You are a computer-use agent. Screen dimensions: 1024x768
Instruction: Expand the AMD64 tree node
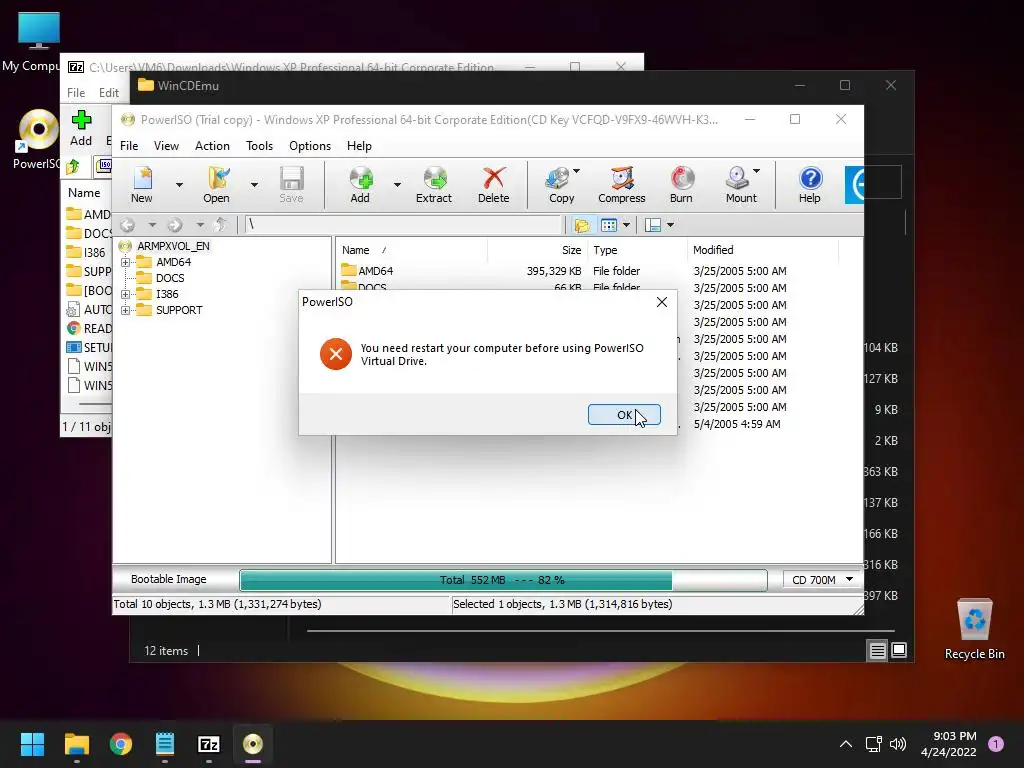[125, 262]
